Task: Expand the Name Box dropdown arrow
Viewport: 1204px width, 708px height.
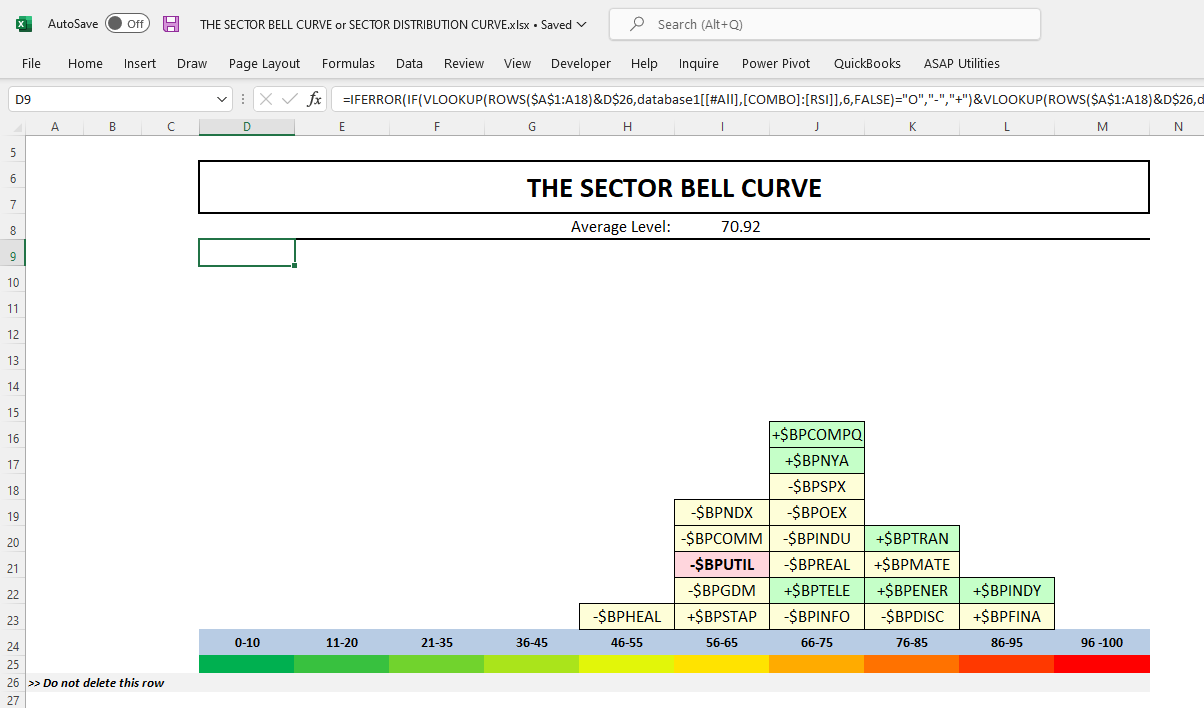Action: pos(222,99)
